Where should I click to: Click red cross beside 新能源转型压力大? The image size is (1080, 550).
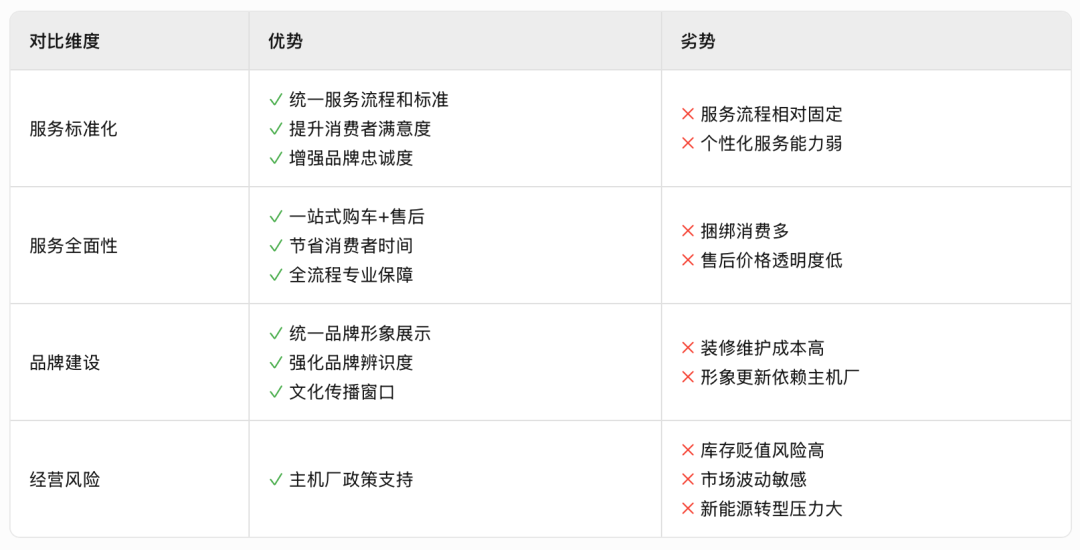point(687,509)
